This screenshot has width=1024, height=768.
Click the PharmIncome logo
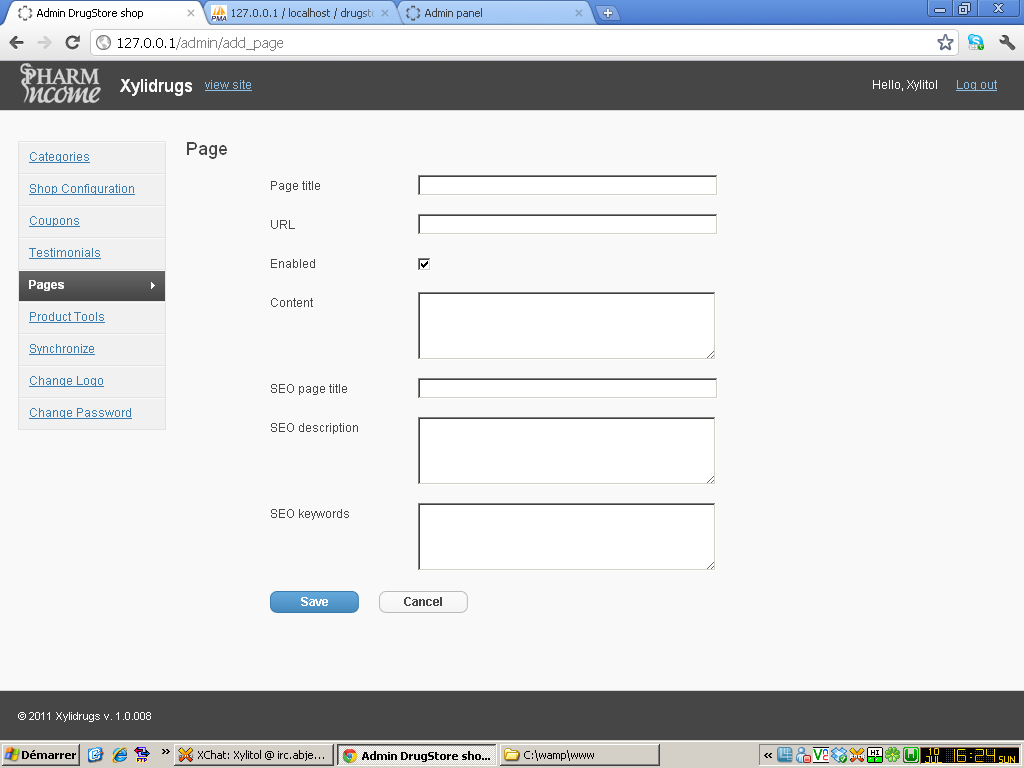60,84
